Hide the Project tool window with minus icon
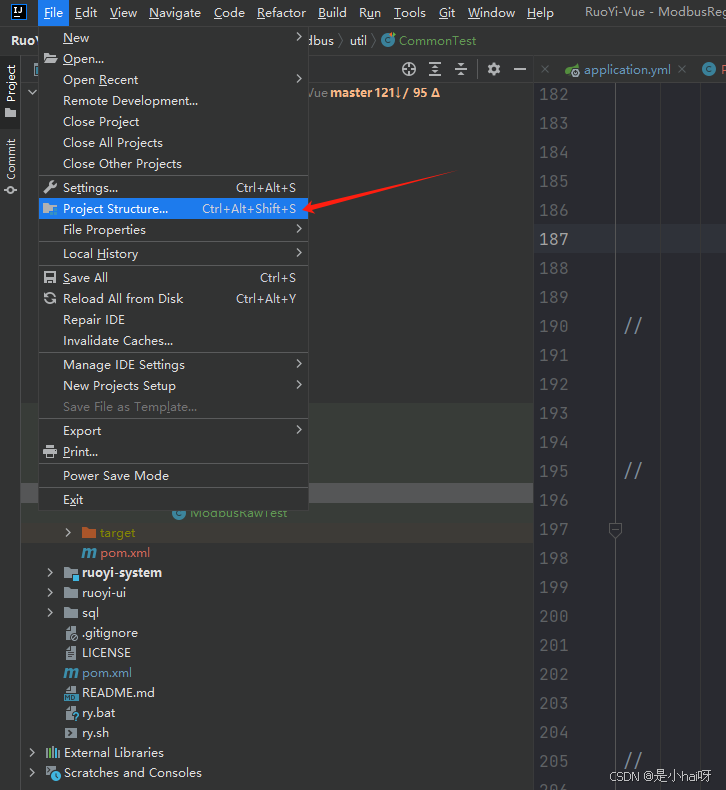726x790 pixels. [x=520, y=69]
